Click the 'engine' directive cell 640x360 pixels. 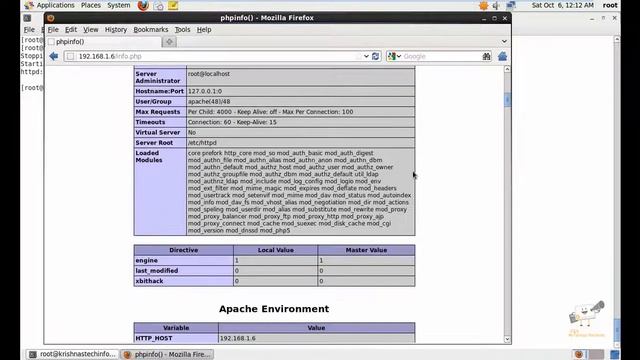(184, 260)
